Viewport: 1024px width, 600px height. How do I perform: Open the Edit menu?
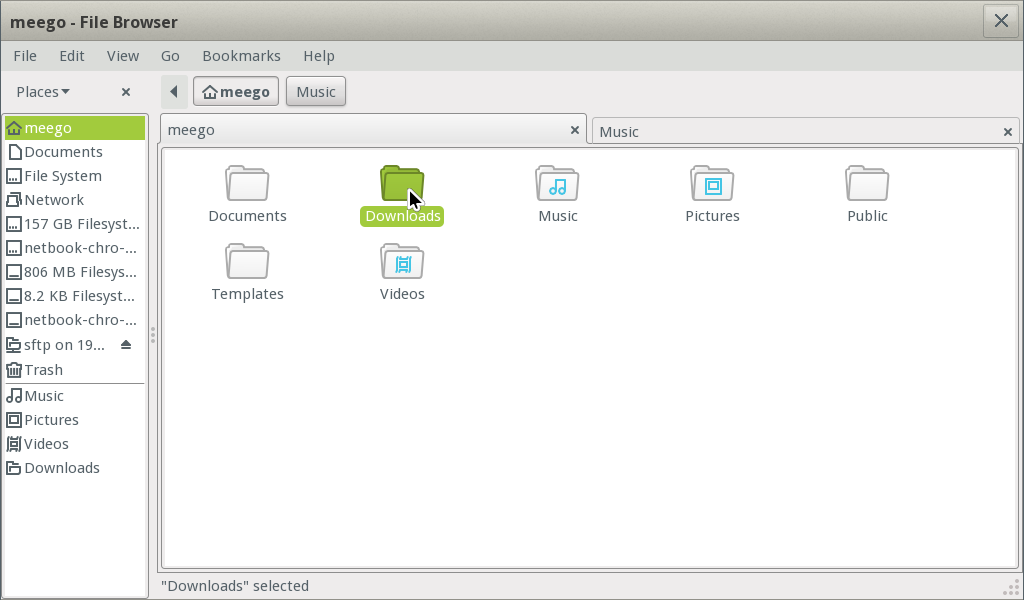[72, 56]
